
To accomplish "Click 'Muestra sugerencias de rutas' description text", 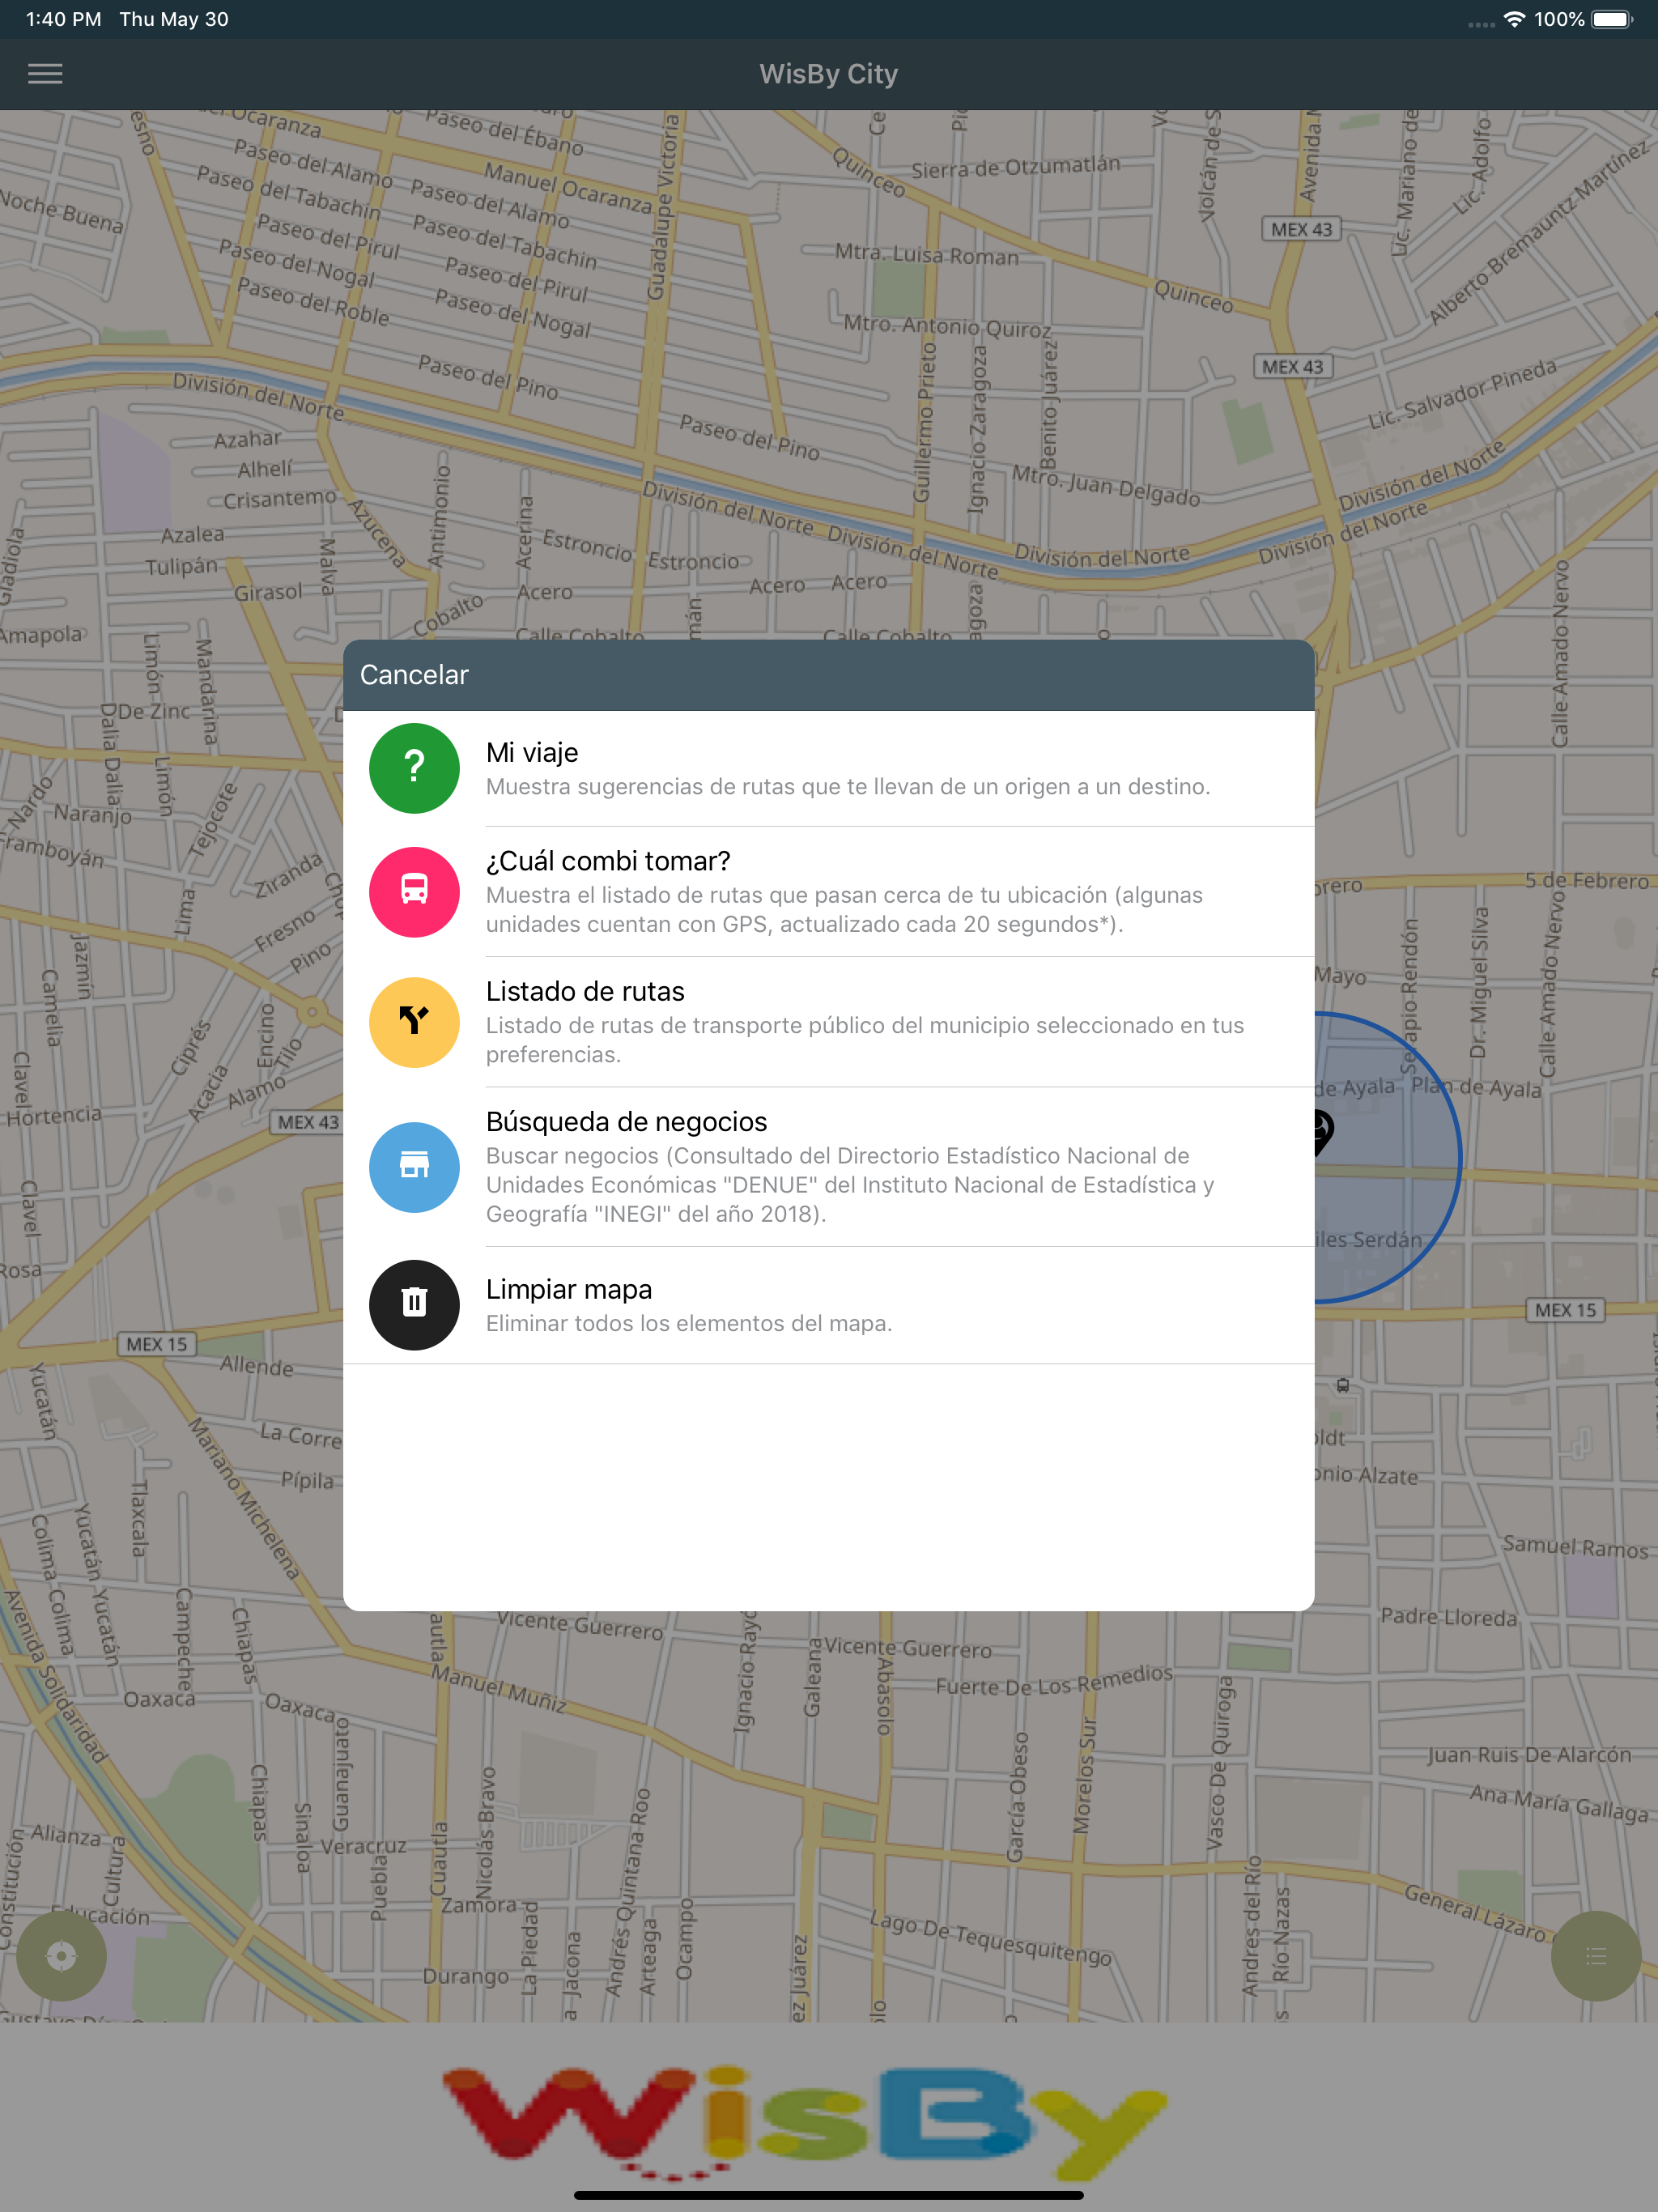I will (848, 787).
